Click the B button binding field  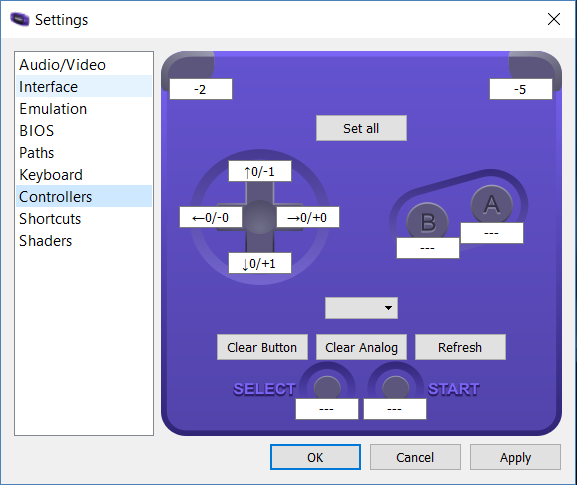point(428,248)
